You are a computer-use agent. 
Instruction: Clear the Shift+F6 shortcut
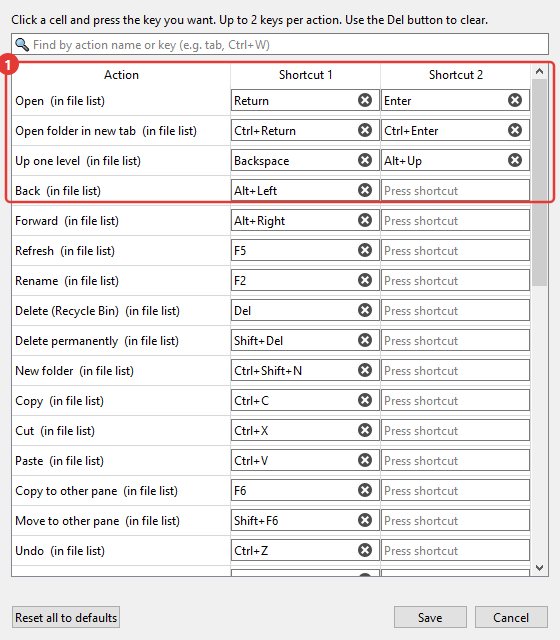point(365,520)
